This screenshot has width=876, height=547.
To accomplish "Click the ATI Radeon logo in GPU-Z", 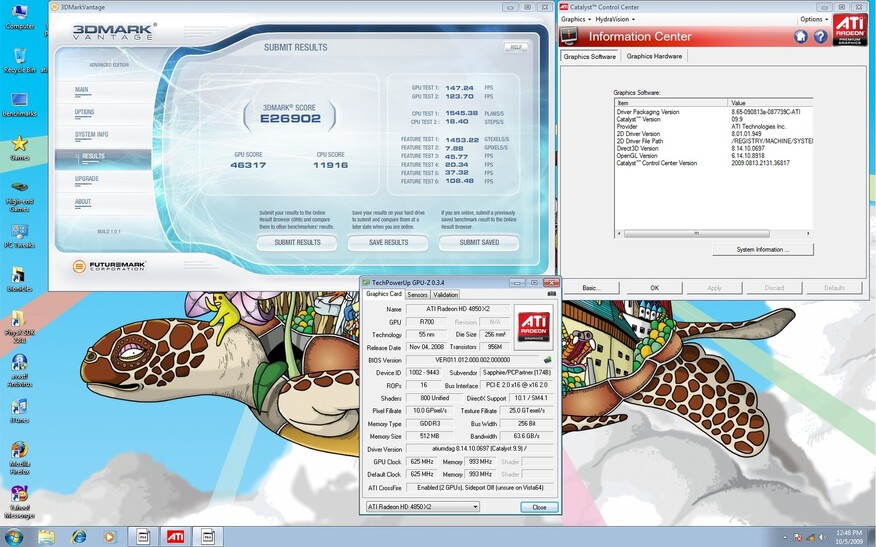I will (534, 327).
